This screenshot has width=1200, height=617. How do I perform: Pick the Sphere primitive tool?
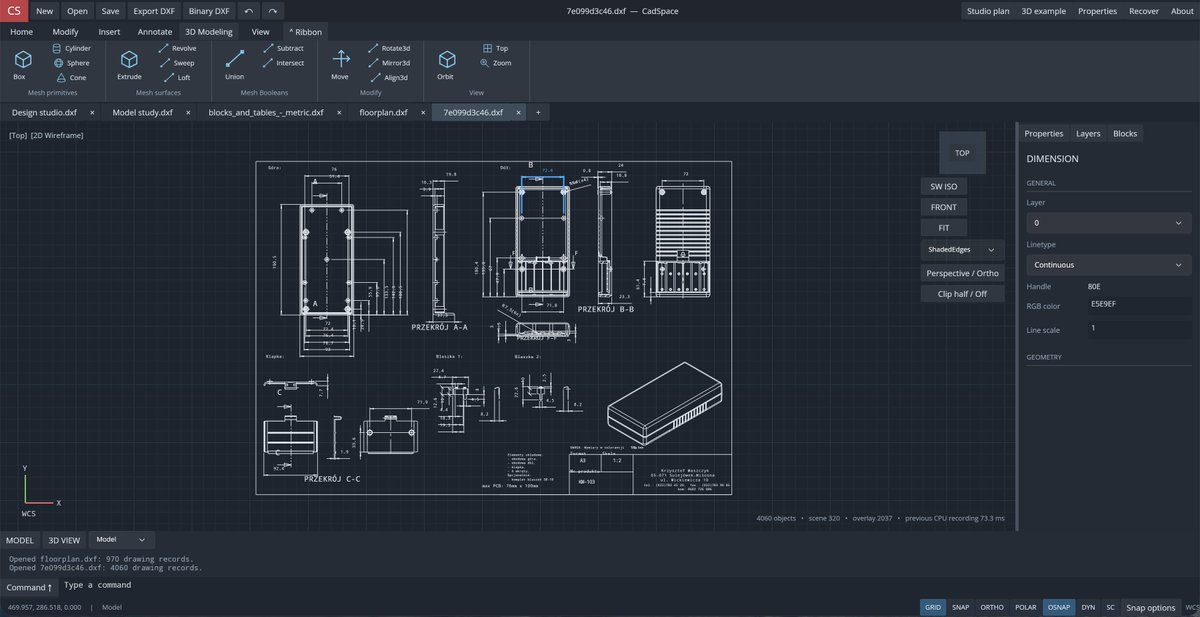point(71,63)
